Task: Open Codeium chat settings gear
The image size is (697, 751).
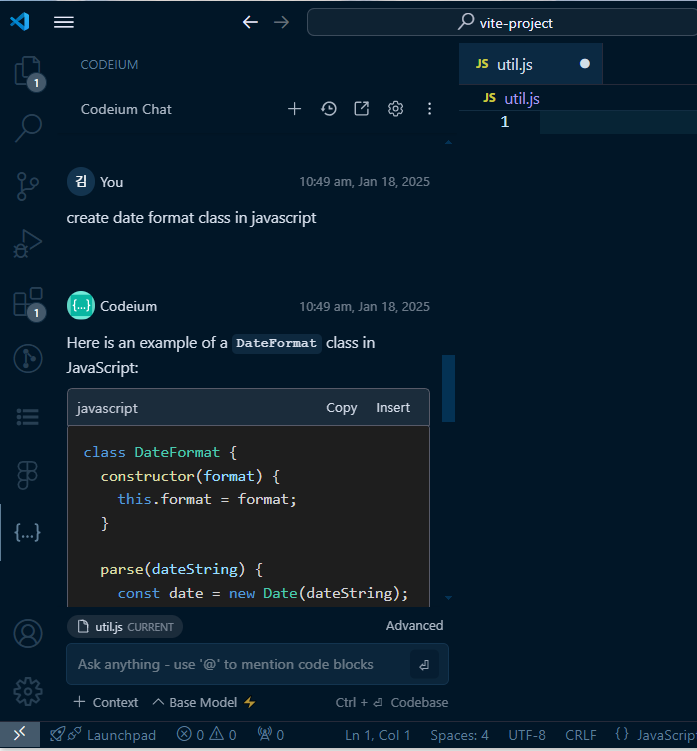Action: (x=395, y=109)
